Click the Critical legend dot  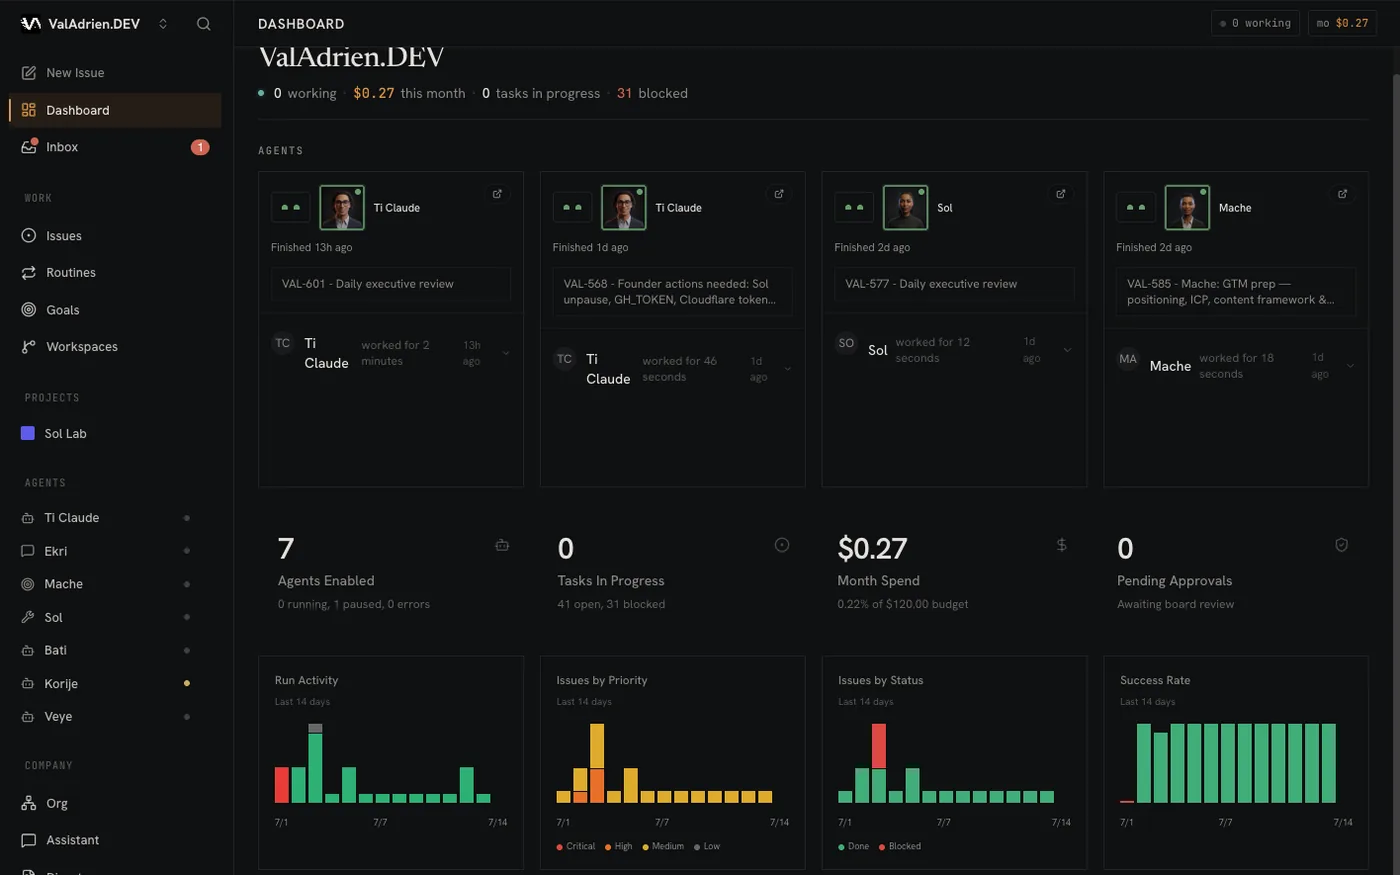point(560,847)
